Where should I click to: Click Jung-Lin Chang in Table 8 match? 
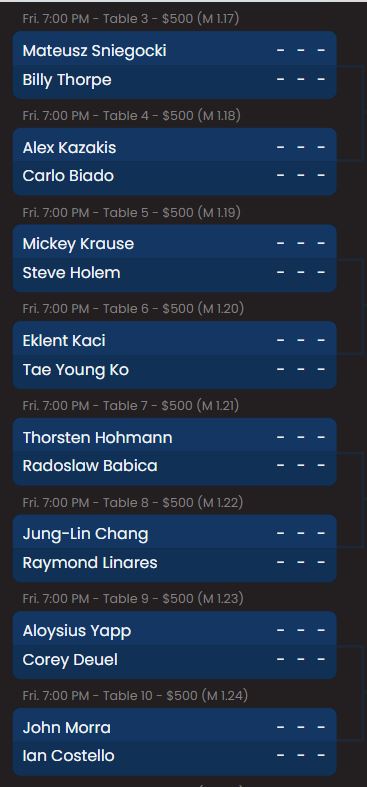[85, 534]
